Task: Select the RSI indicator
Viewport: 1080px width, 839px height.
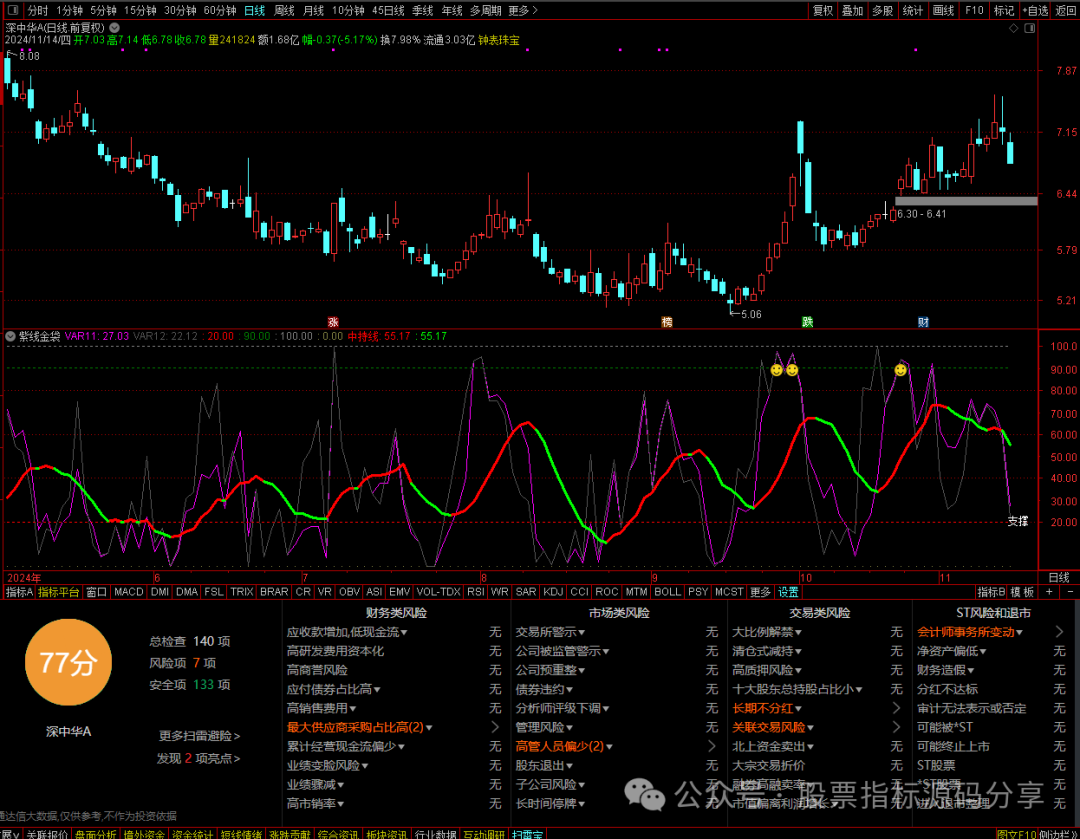Action: coord(475,592)
